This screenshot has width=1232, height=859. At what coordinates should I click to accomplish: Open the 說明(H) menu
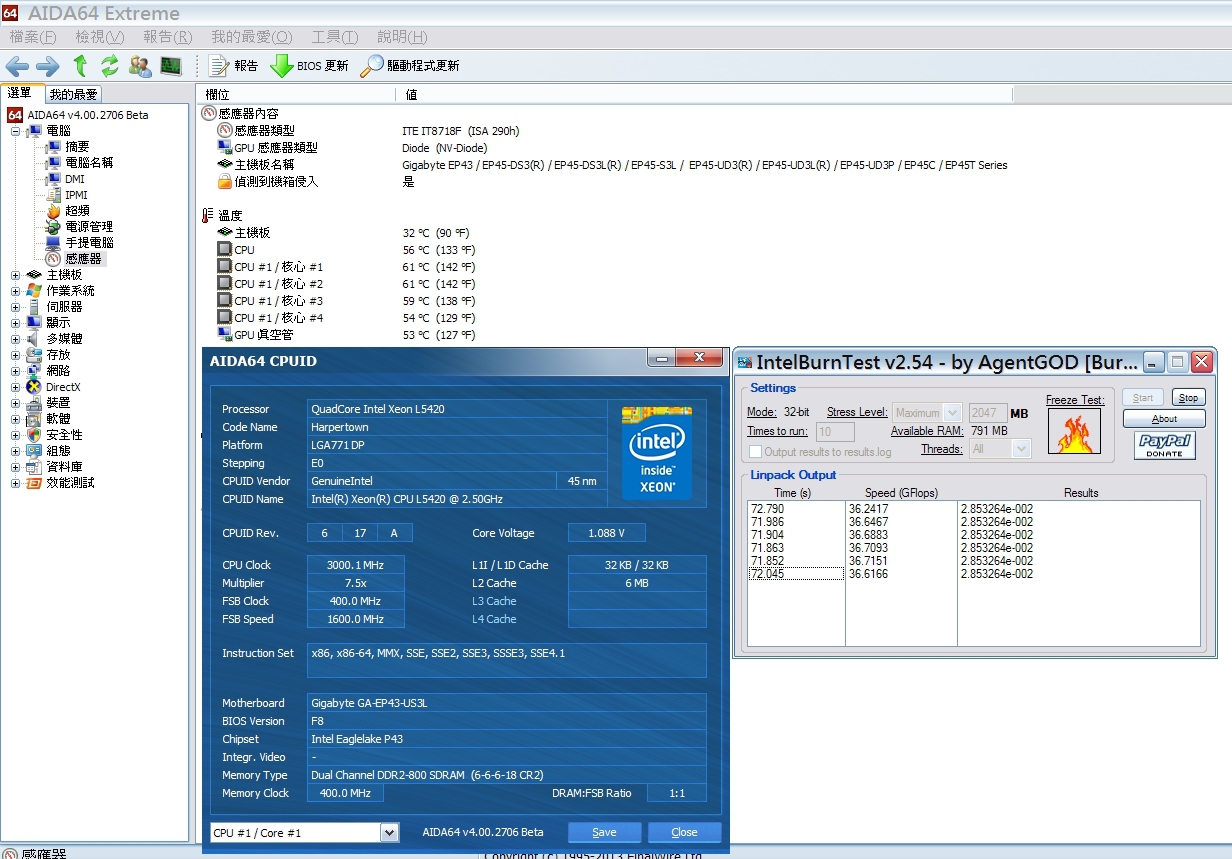[x=402, y=37]
